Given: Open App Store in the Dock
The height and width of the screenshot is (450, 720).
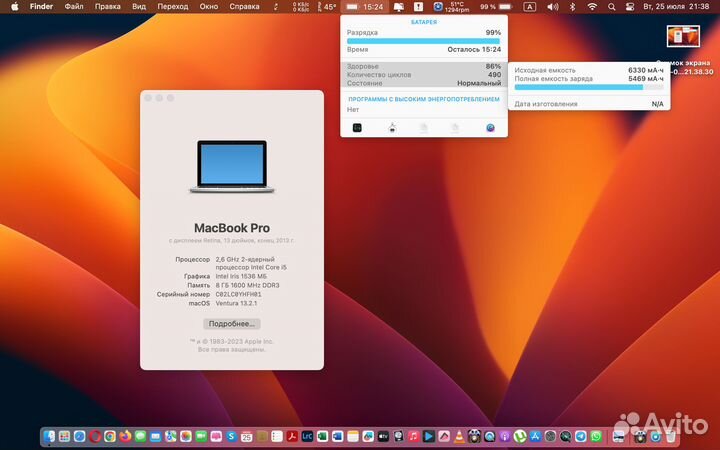Looking at the screenshot, I should point(535,436).
